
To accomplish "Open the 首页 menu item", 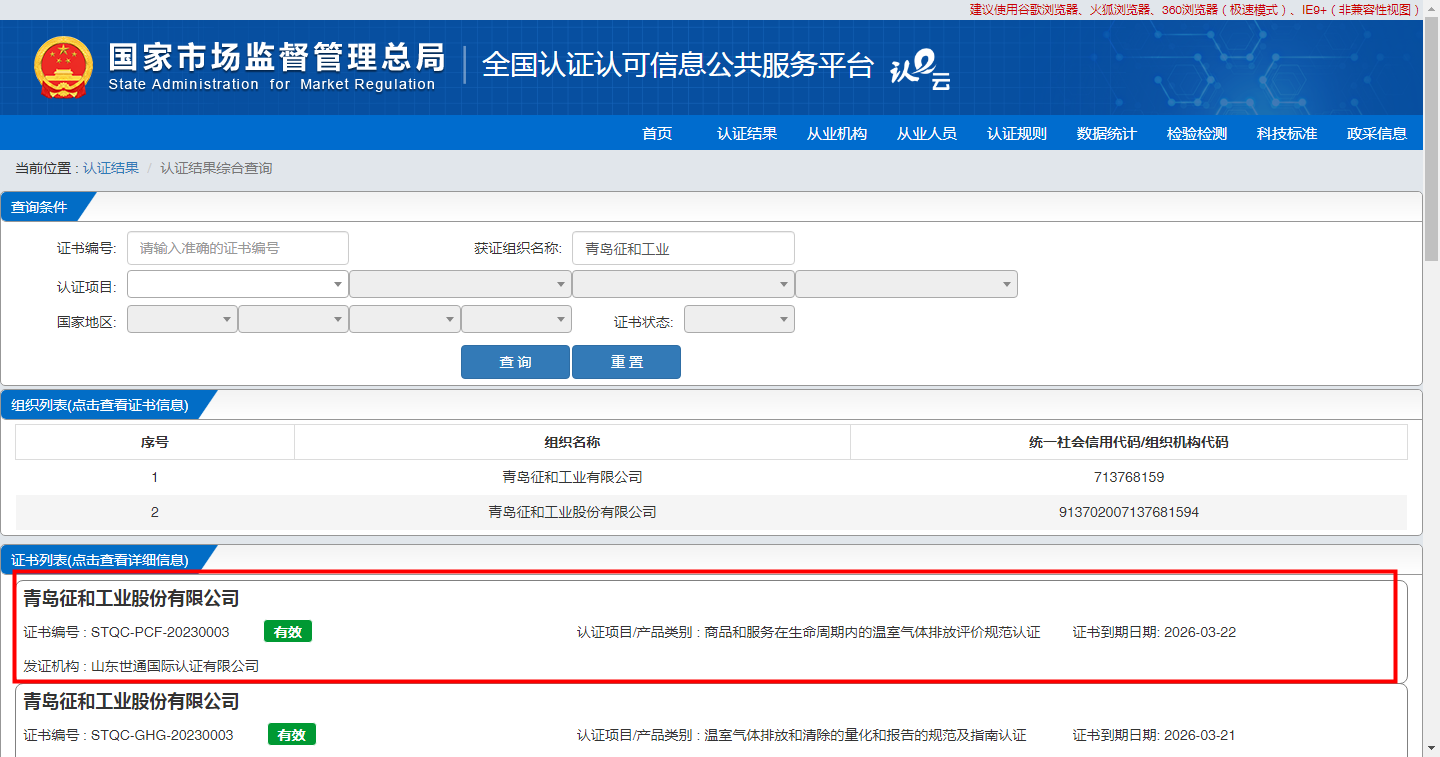I will (657, 133).
